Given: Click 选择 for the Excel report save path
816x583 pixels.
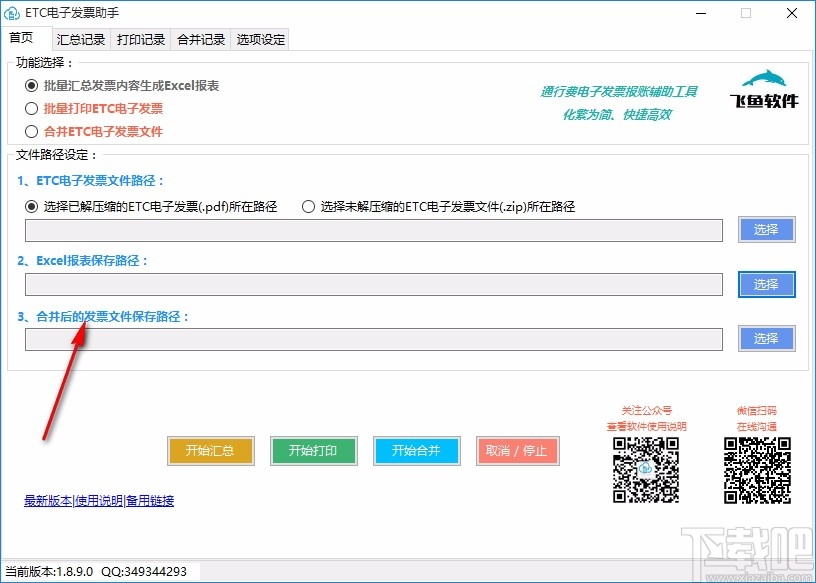Looking at the screenshot, I should pos(766,284).
